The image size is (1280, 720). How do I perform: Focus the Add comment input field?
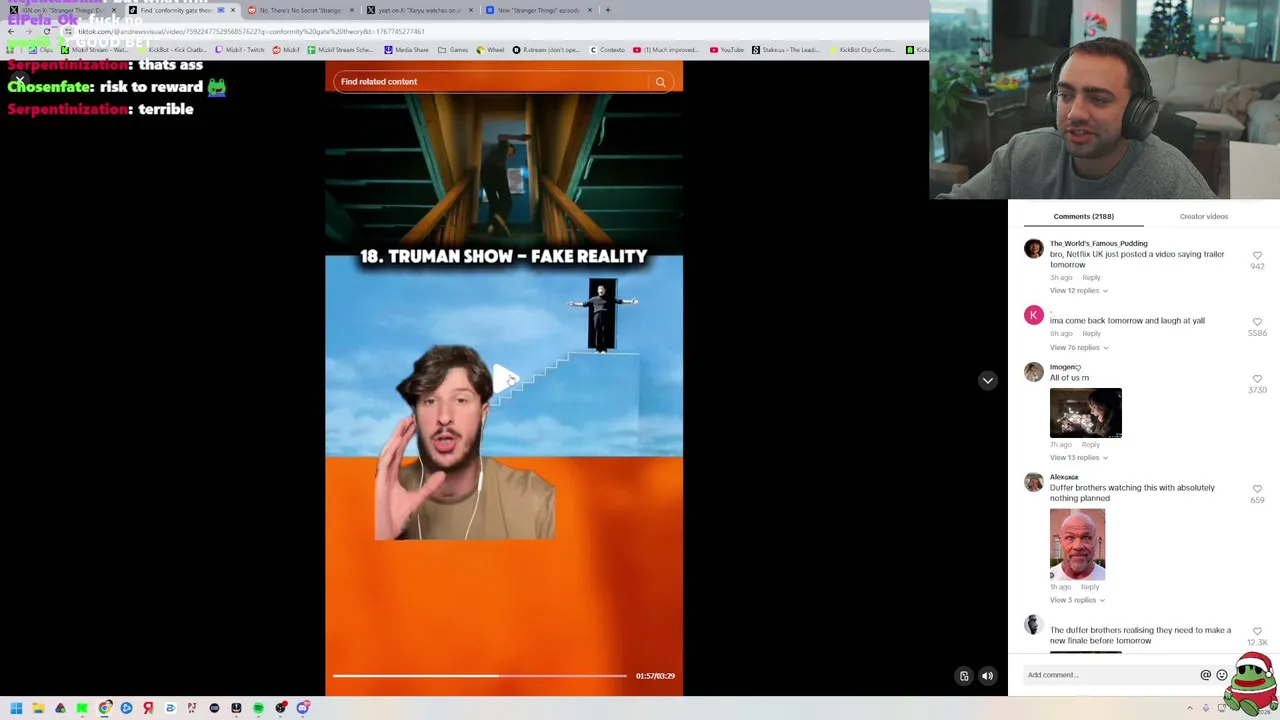click(x=1110, y=675)
